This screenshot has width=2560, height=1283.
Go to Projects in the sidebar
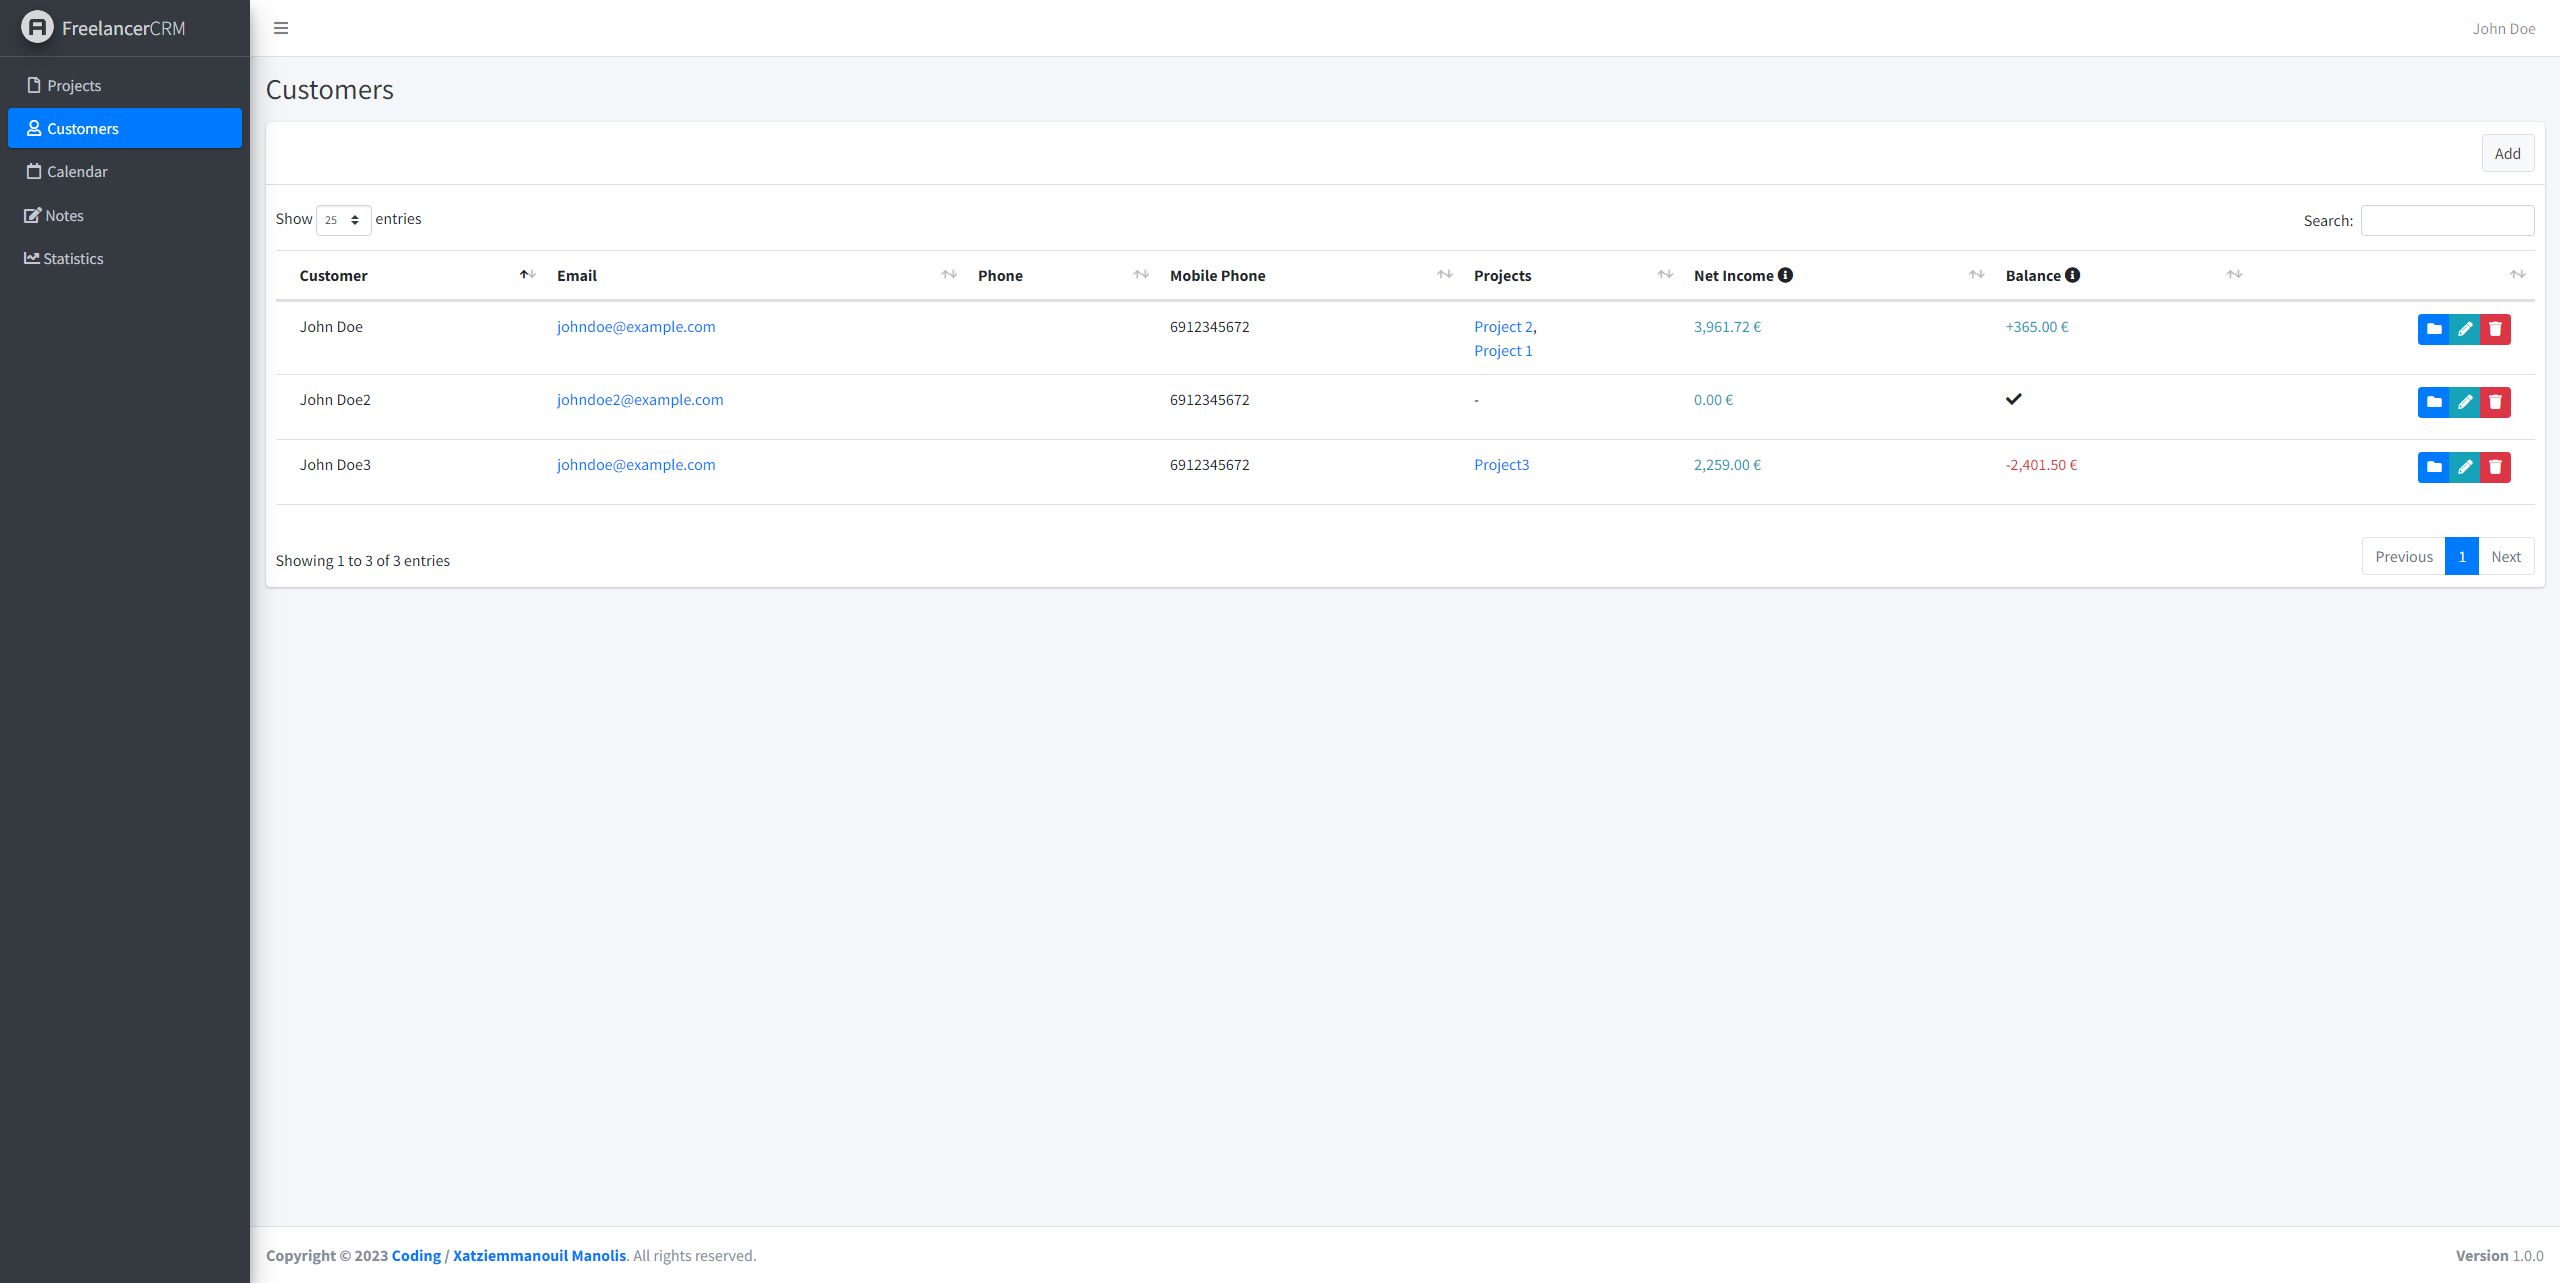coord(74,86)
